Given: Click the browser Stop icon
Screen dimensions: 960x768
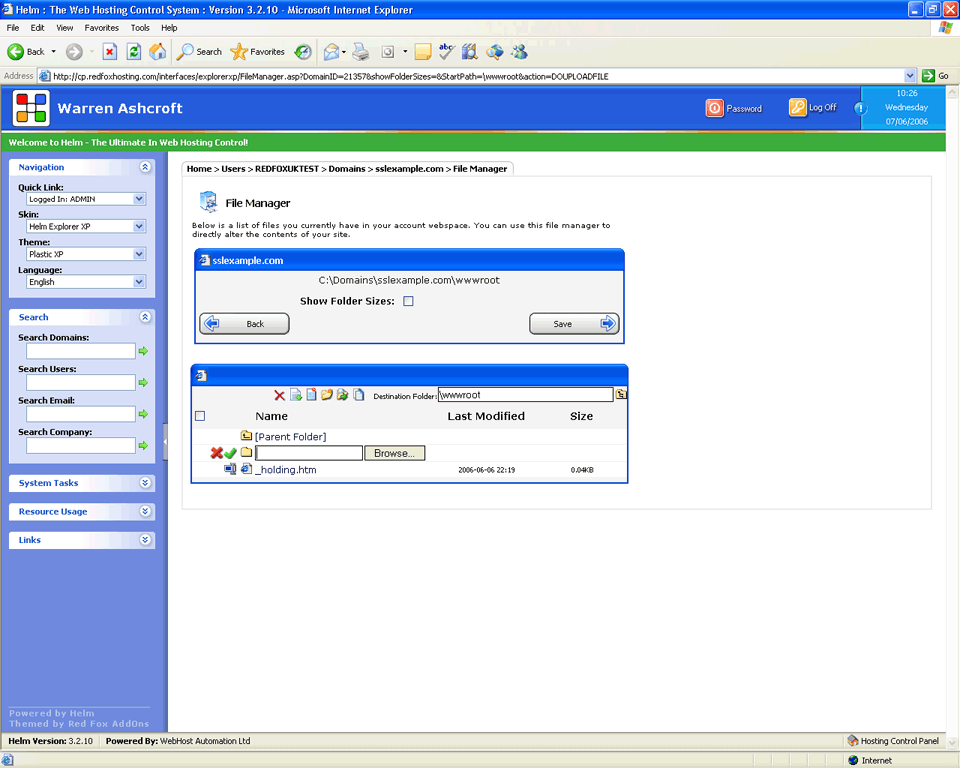Looking at the screenshot, I should (x=110, y=52).
